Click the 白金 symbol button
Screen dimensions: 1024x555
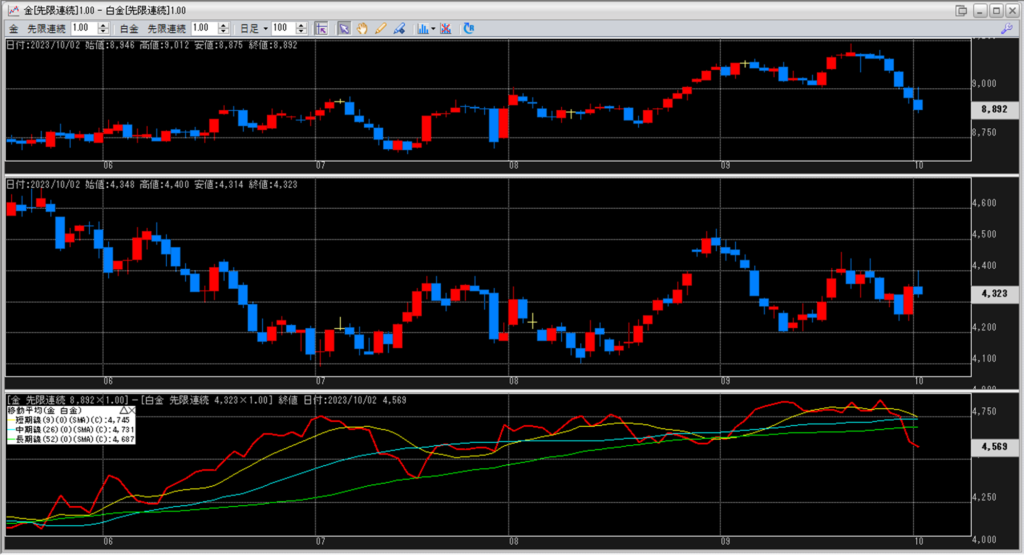click(129, 28)
